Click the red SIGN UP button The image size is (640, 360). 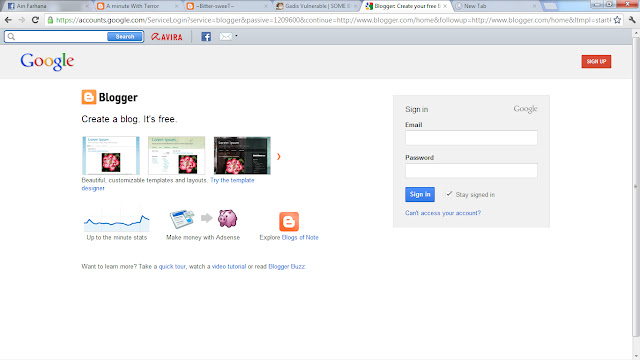point(596,62)
